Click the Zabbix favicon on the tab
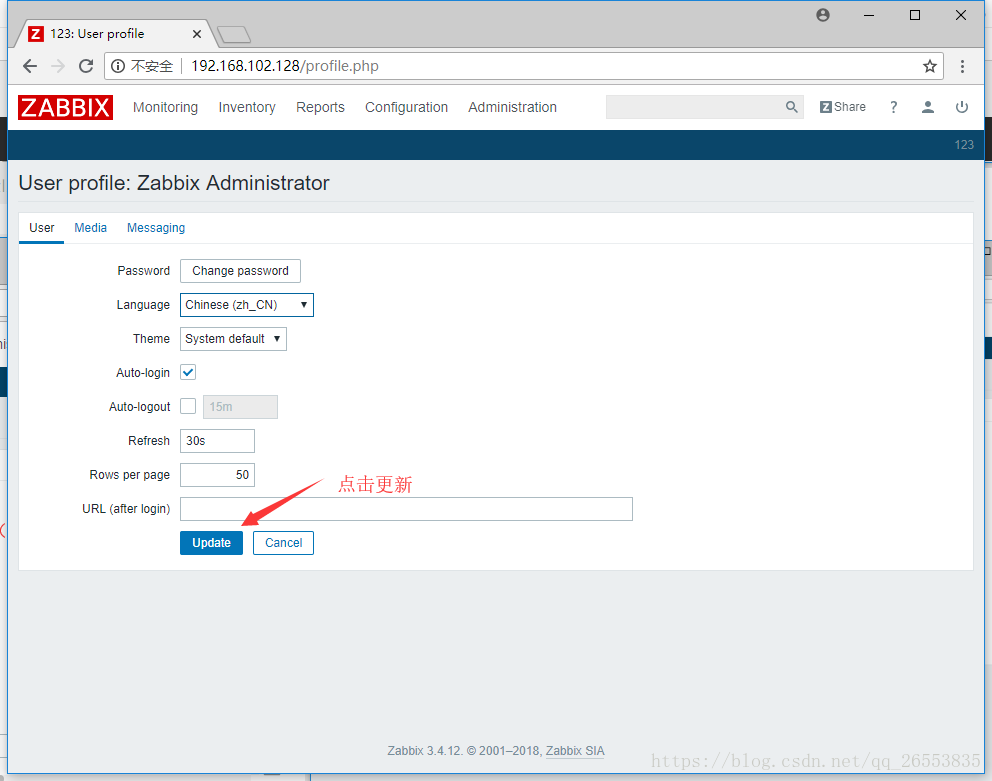 [36, 34]
